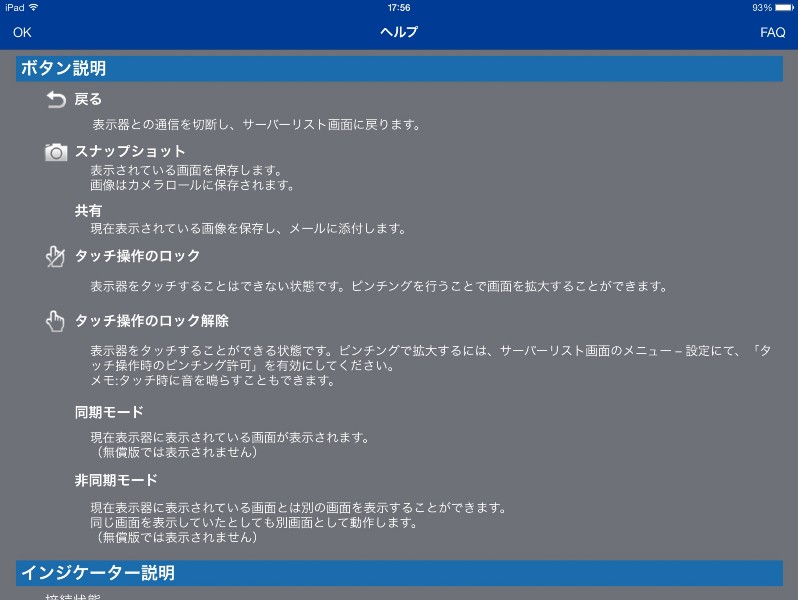Click the スナップショット heading
The height and width of the screenshot is (600, 798).
(130, 151)
